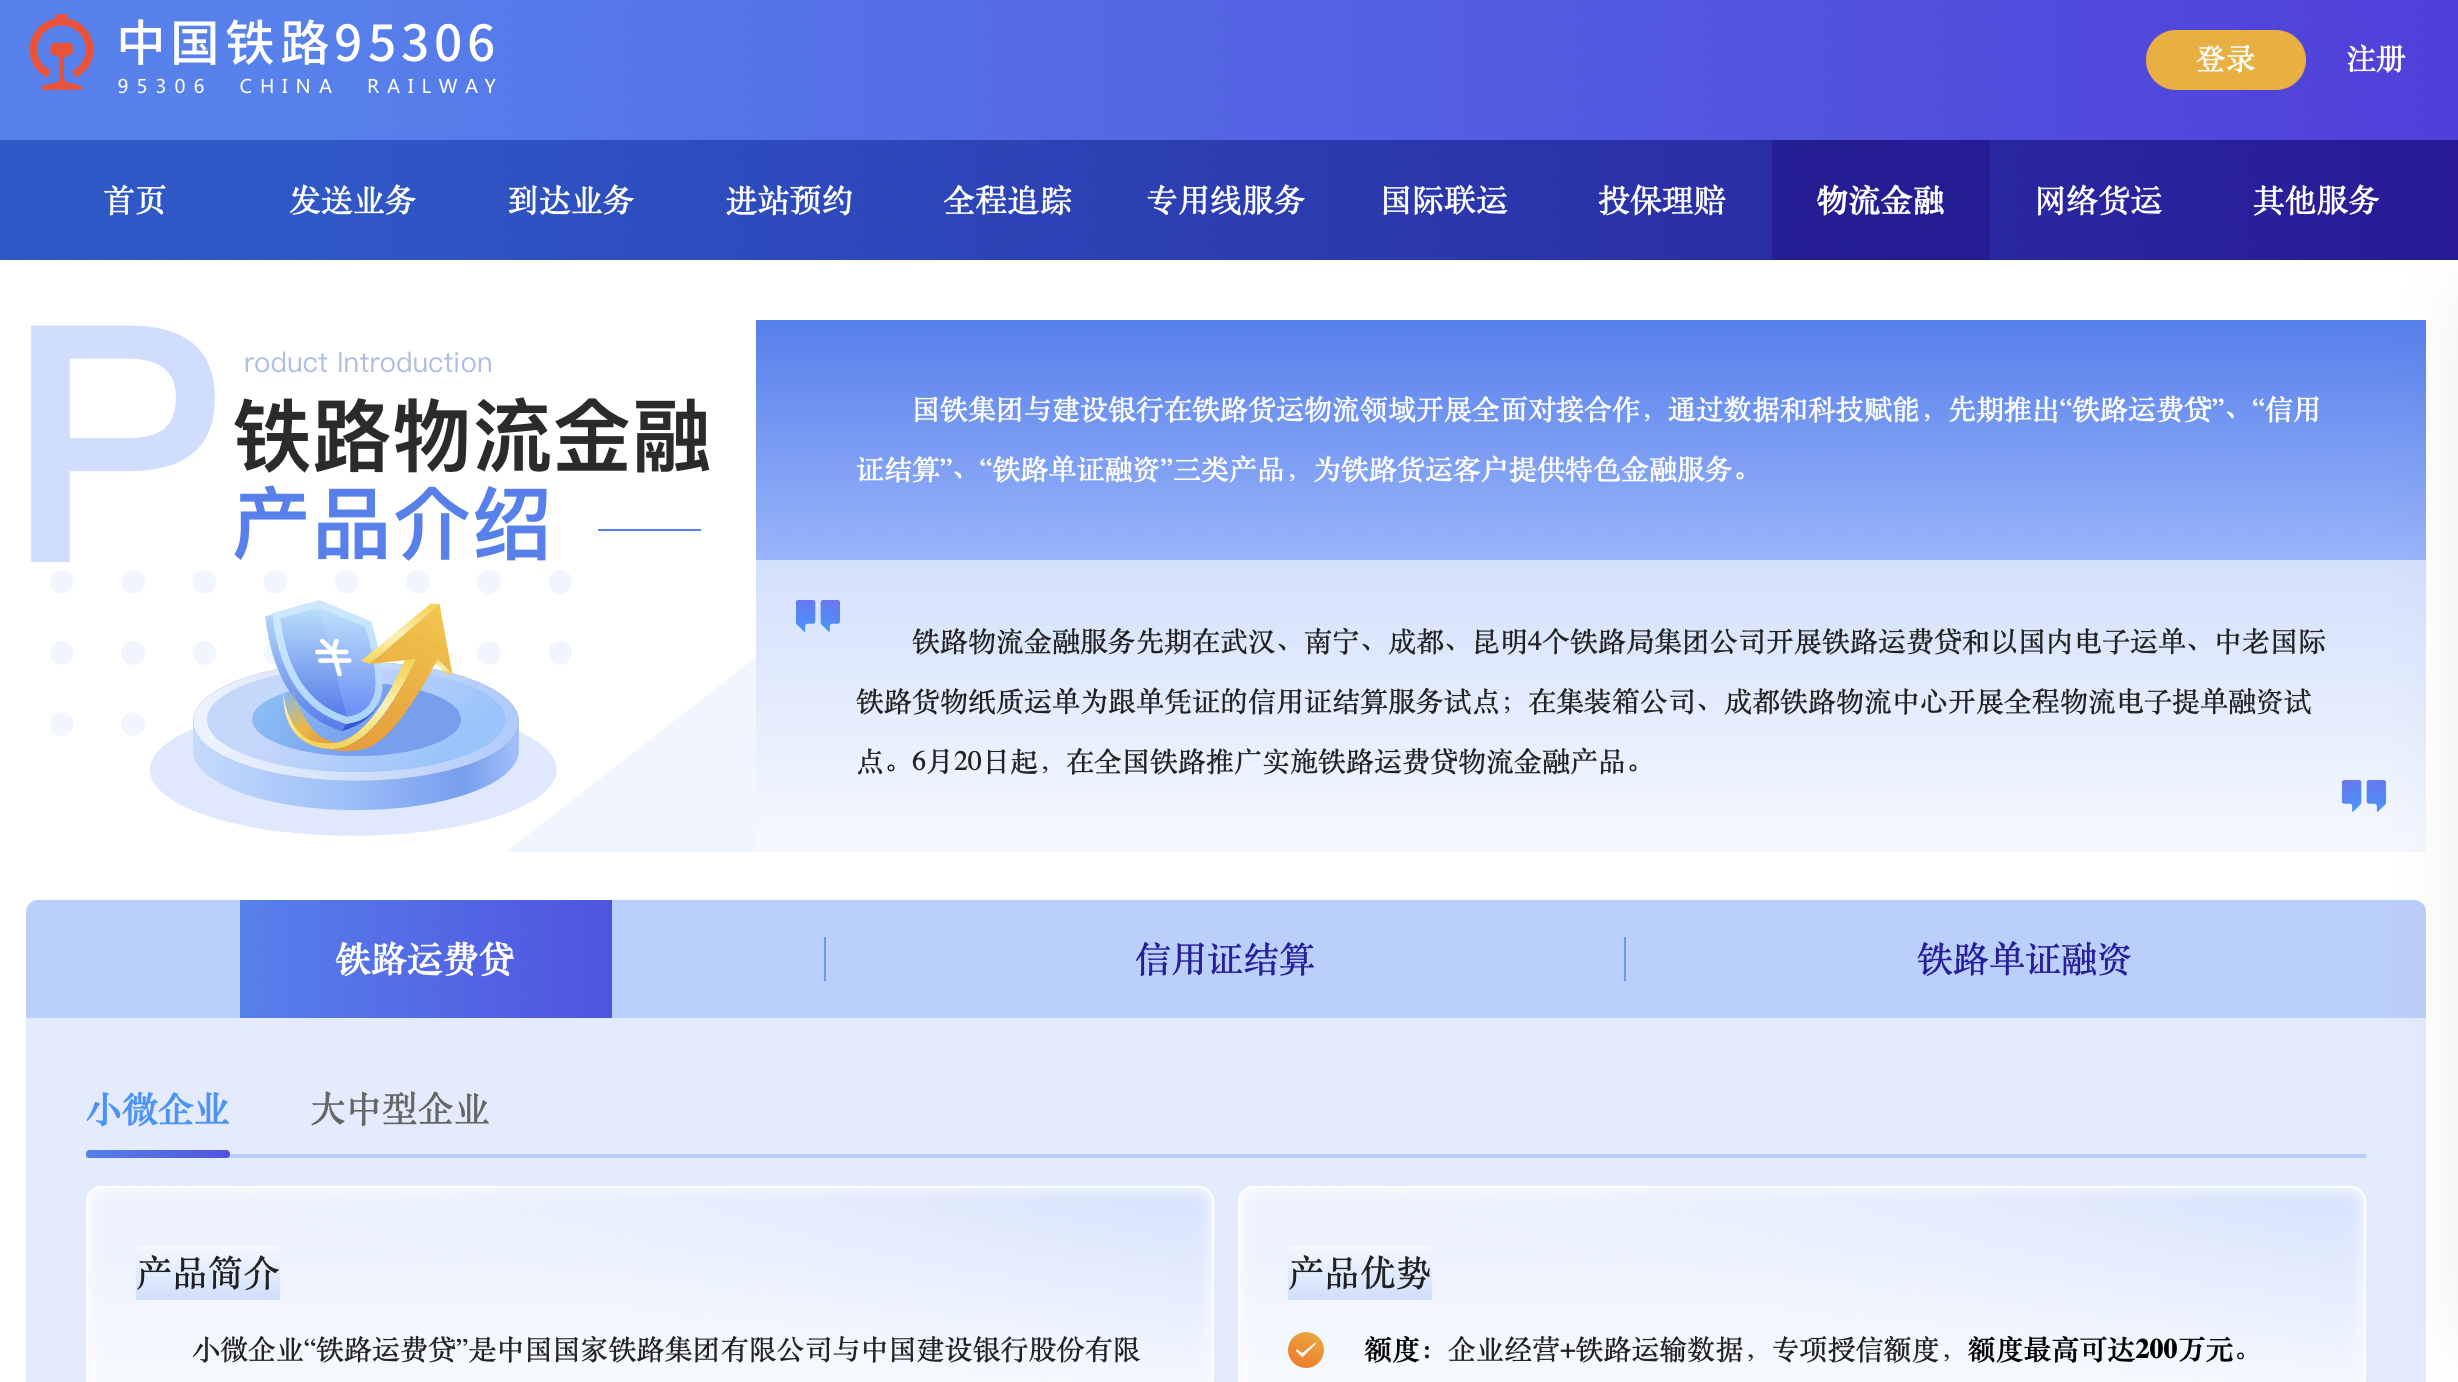Select the highlighted 物流金融 menu item
Screen dimensions: 2458x1382
[x=1880, y=200]
